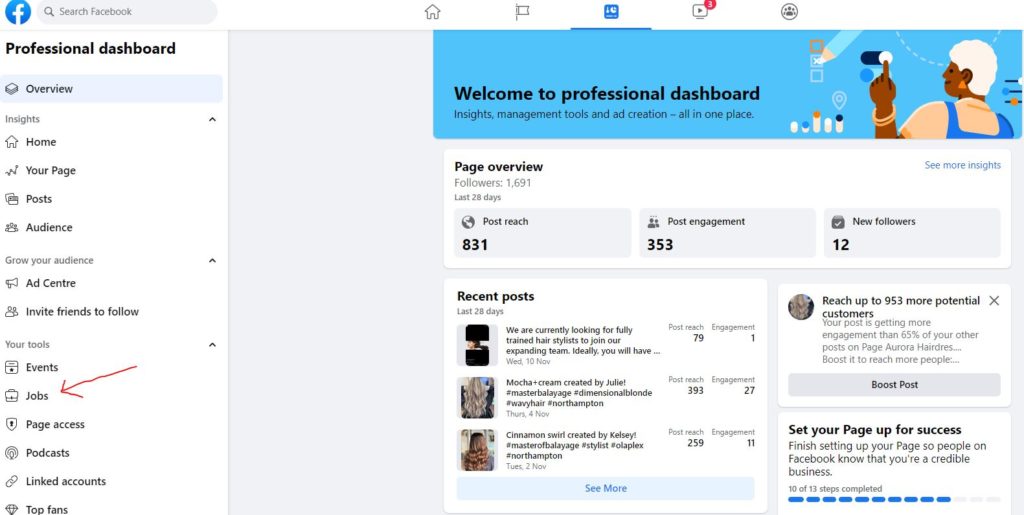Click the Home house icon in sidebar
The height and width of the screenshot is (515, 1024).
11,142
